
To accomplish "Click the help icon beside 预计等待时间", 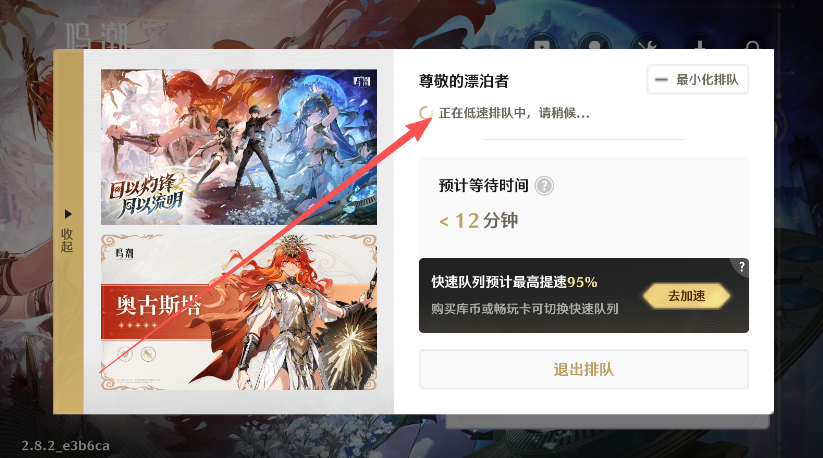I will coord(544,186).
